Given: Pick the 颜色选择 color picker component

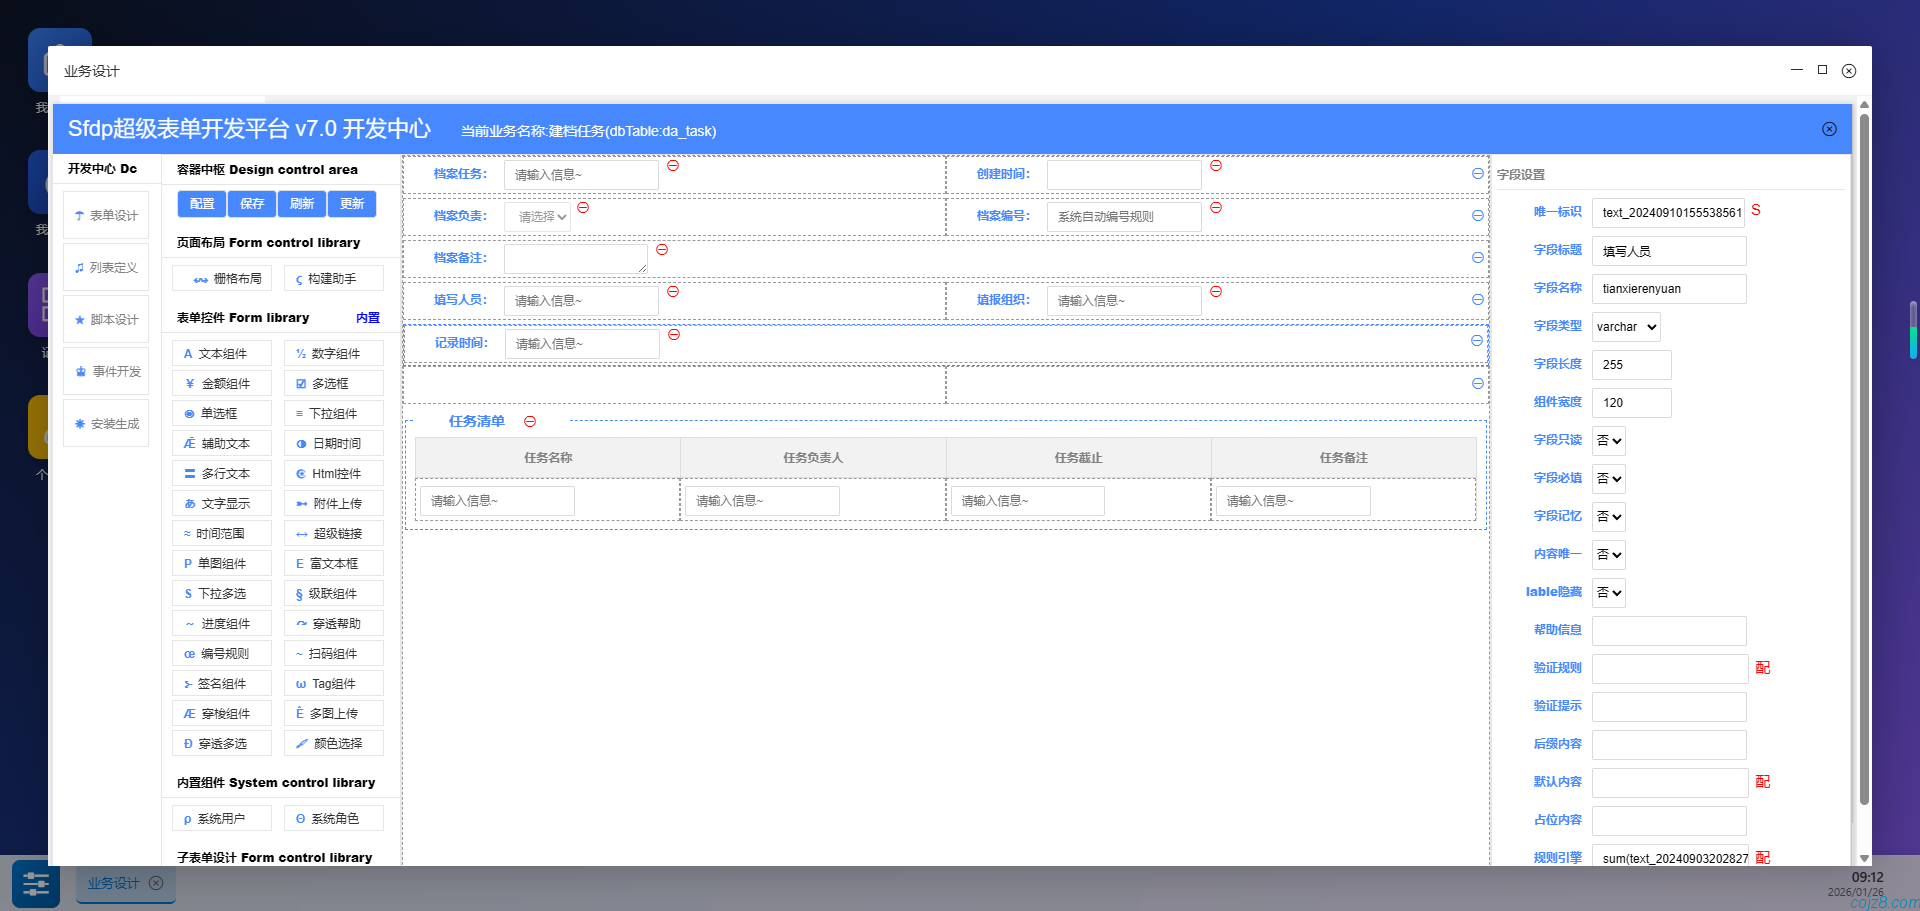Looking at the screenshot, I should coord(334,743).
